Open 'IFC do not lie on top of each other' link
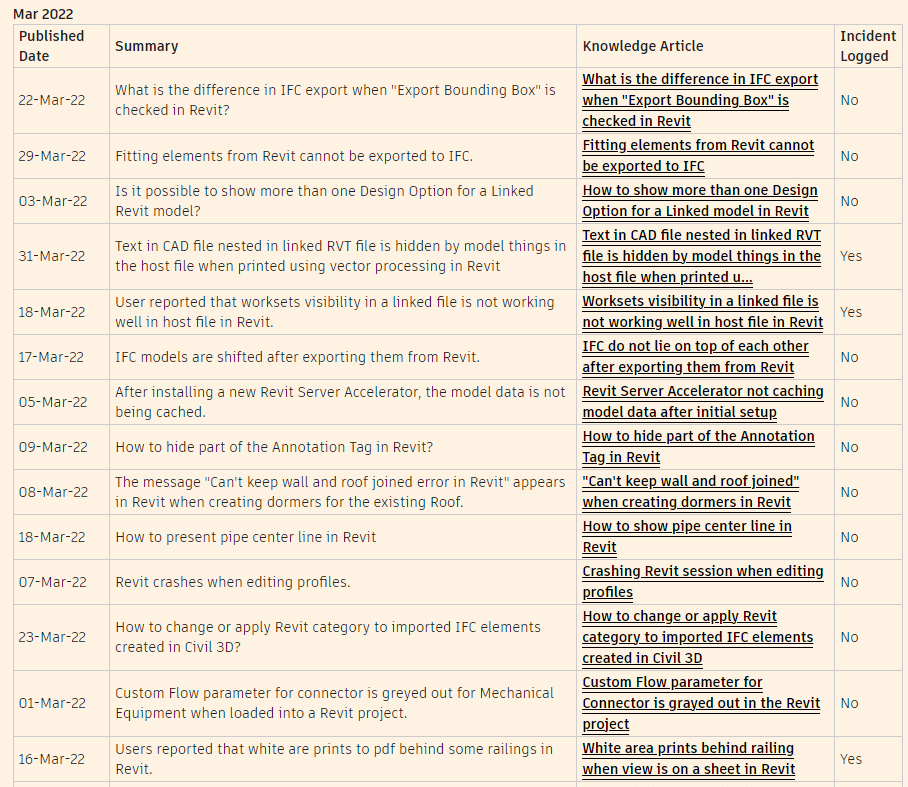Image resolution: width=908 pixels, height=787 pixels. pyautogui.click(x=695, y=357)
